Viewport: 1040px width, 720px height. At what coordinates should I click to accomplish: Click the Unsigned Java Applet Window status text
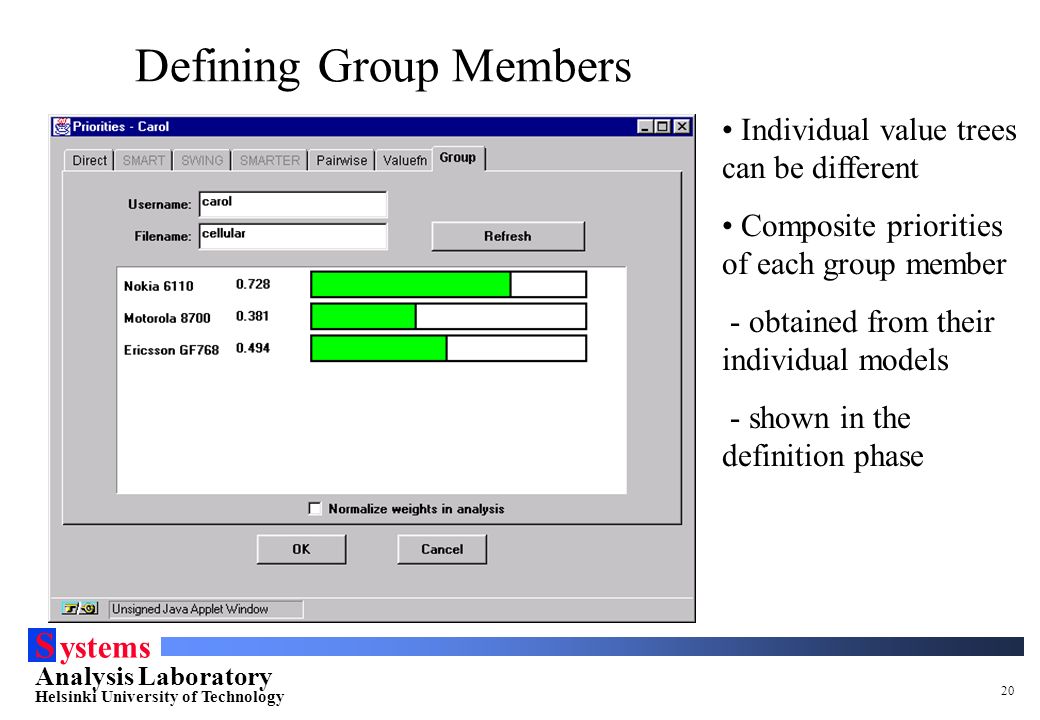pyautogui.click(x=190, y=609)
